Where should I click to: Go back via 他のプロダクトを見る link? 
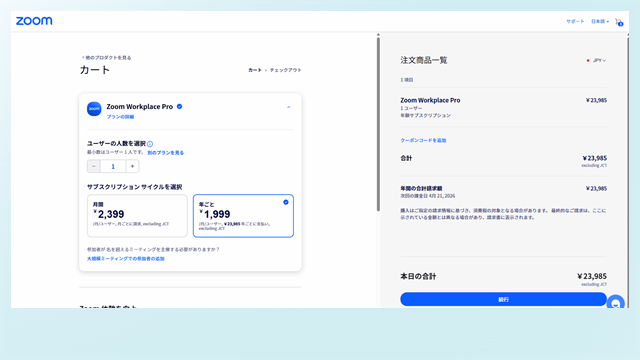(x=107, y=58)
